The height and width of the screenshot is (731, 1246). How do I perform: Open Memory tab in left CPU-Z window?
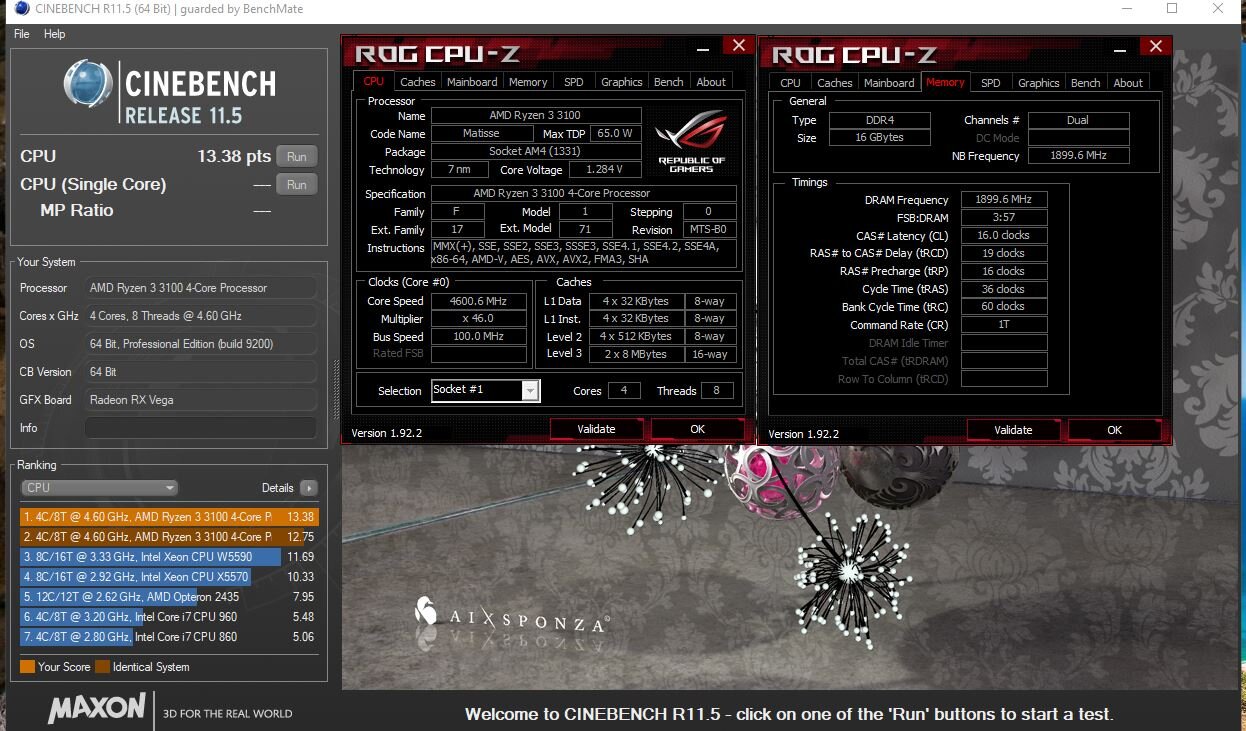click(528, 82)
